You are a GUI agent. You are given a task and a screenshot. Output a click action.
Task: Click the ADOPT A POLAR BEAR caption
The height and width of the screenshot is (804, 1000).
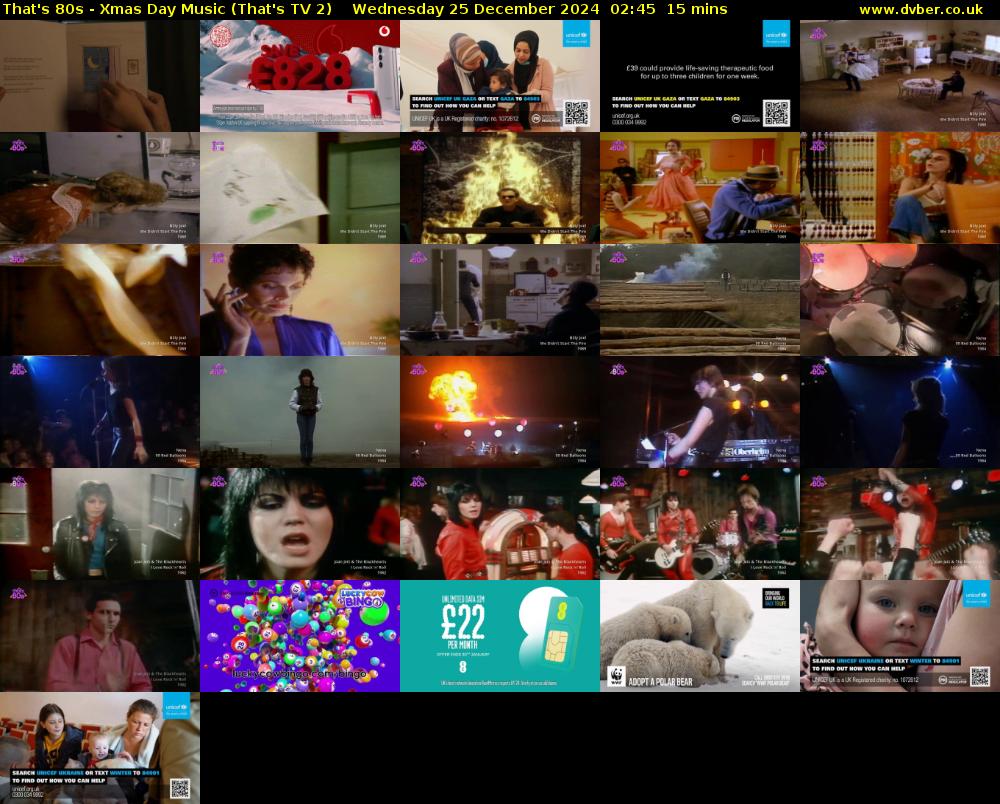[x=660, y=682]
